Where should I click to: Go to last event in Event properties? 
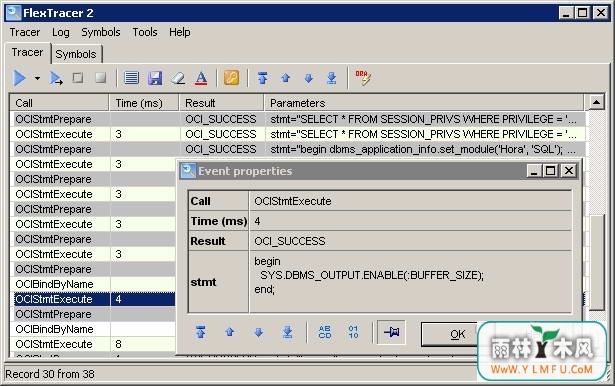click(x=287, y=332)
